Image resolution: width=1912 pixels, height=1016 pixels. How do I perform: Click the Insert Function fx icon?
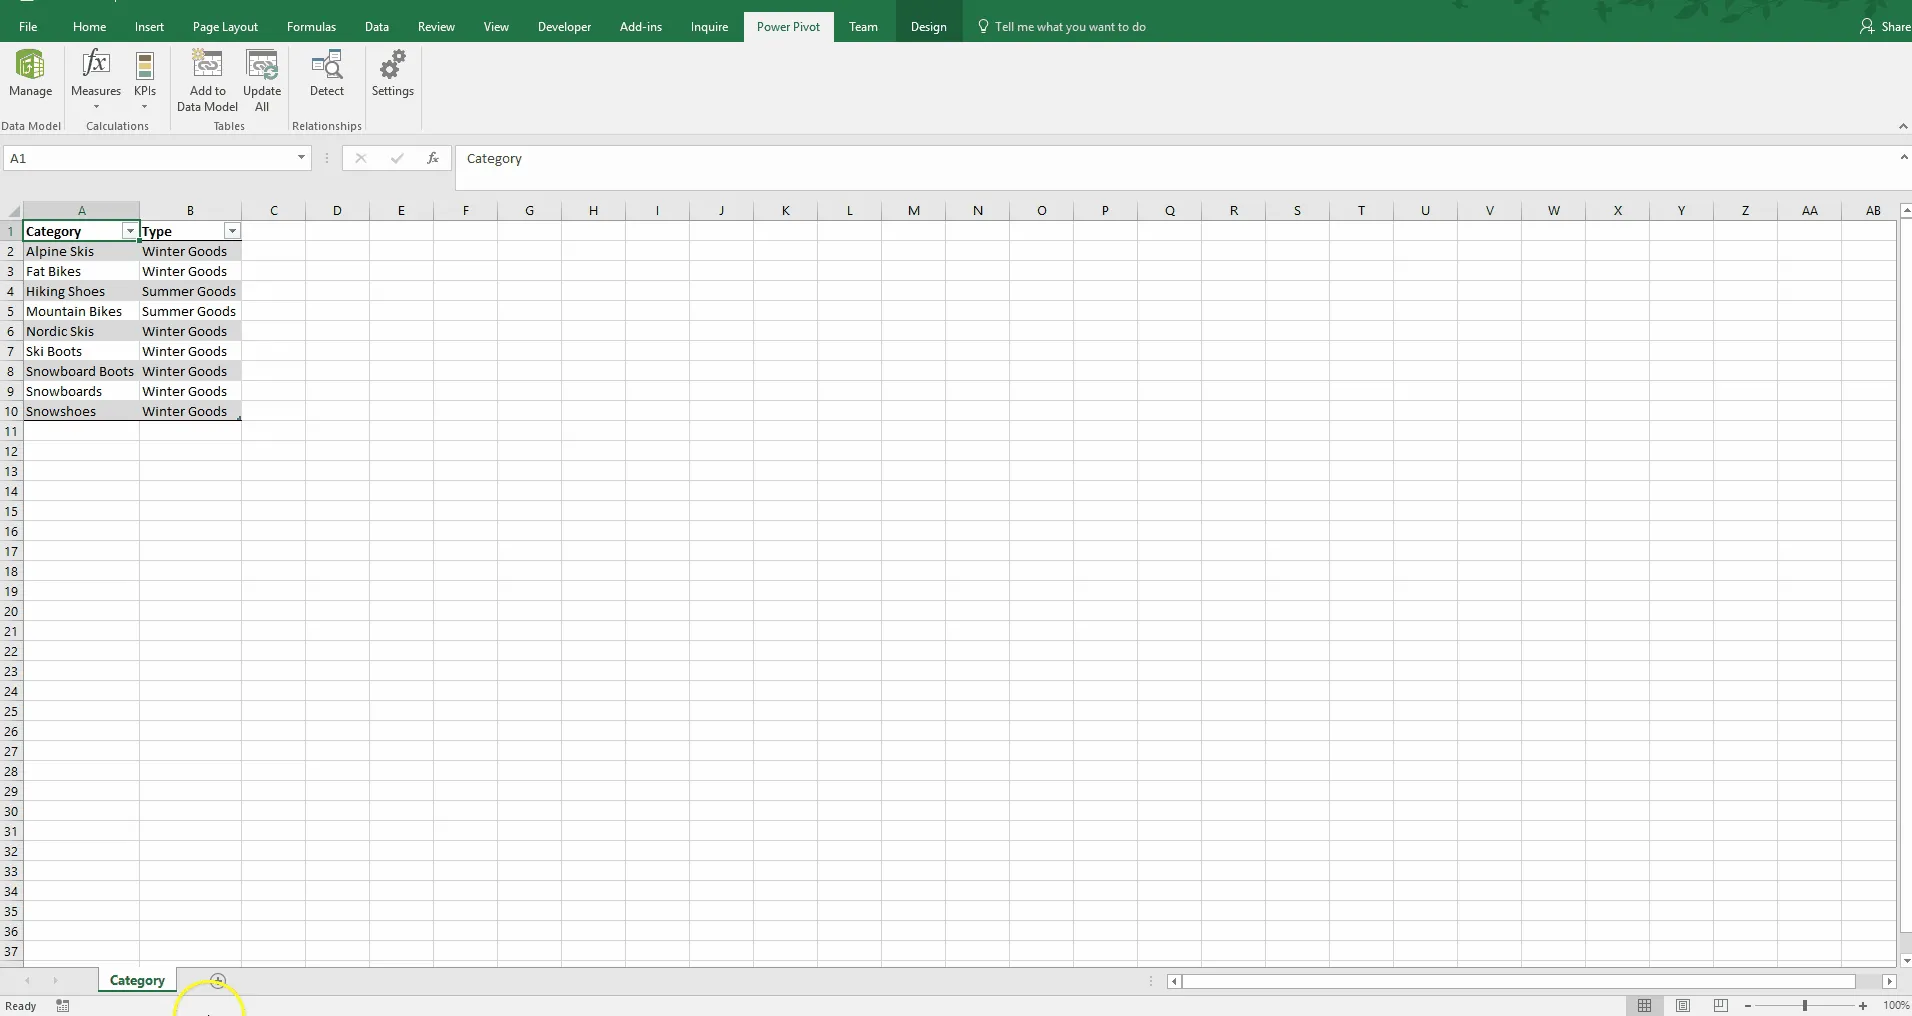click(433, 158)
